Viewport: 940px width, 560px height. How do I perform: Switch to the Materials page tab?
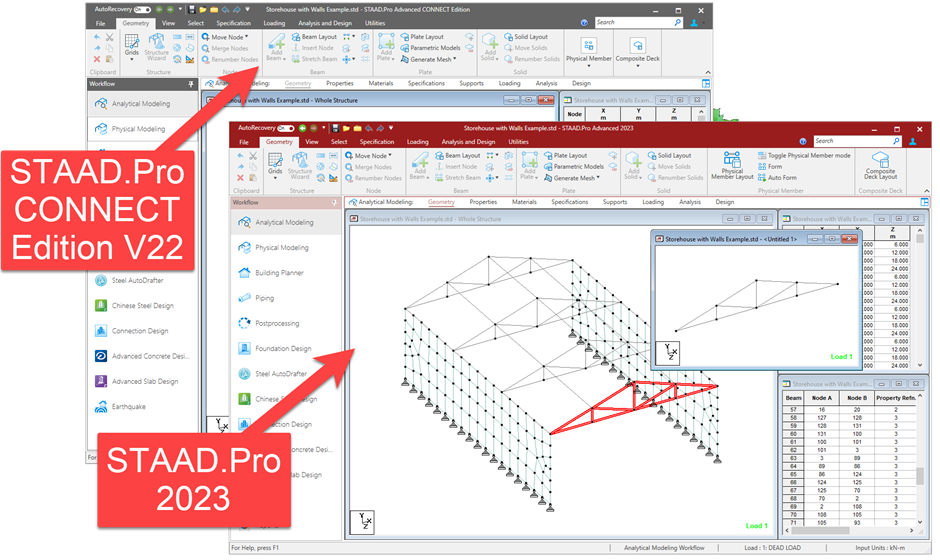pyautogui.click(x=525, y=202)
